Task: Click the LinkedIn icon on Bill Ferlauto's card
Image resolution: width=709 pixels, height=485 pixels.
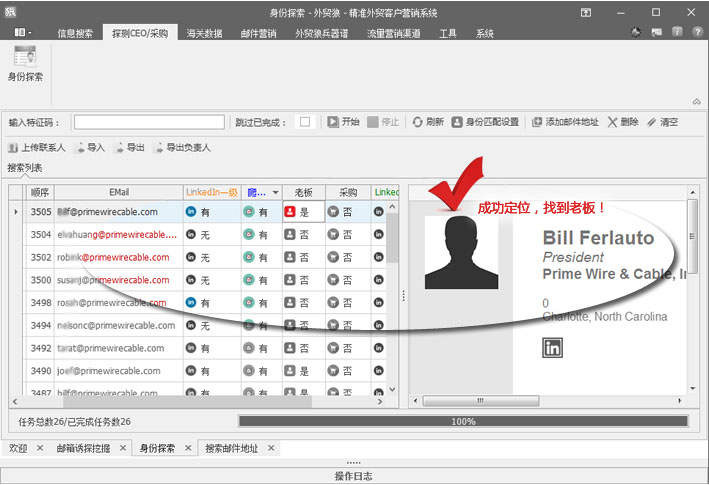Action: coord(552,348)
